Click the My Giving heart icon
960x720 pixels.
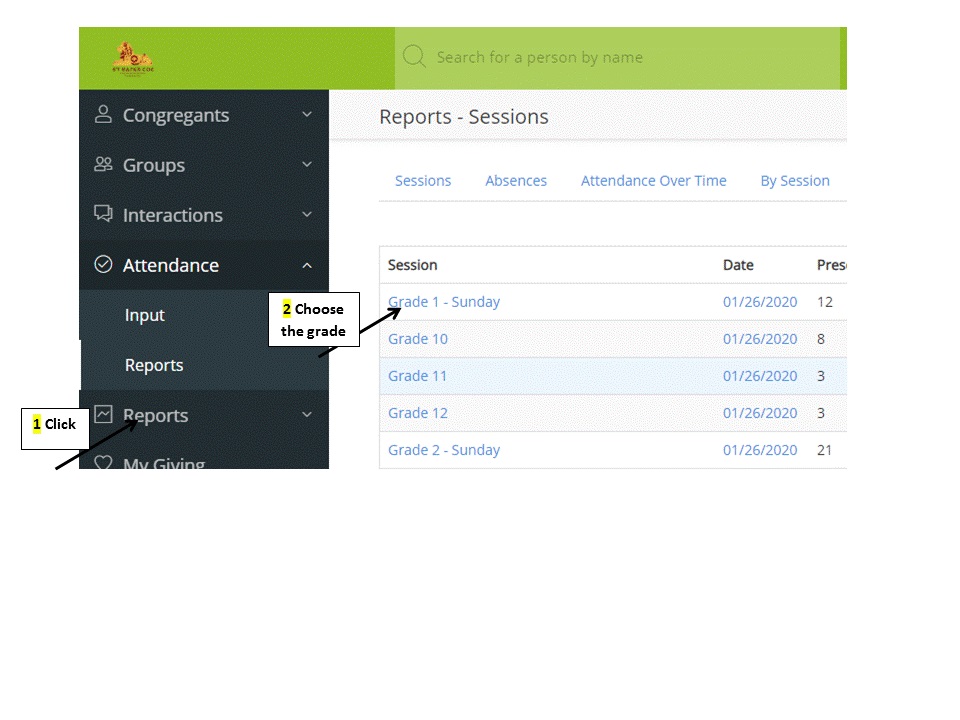click(103, 462)
